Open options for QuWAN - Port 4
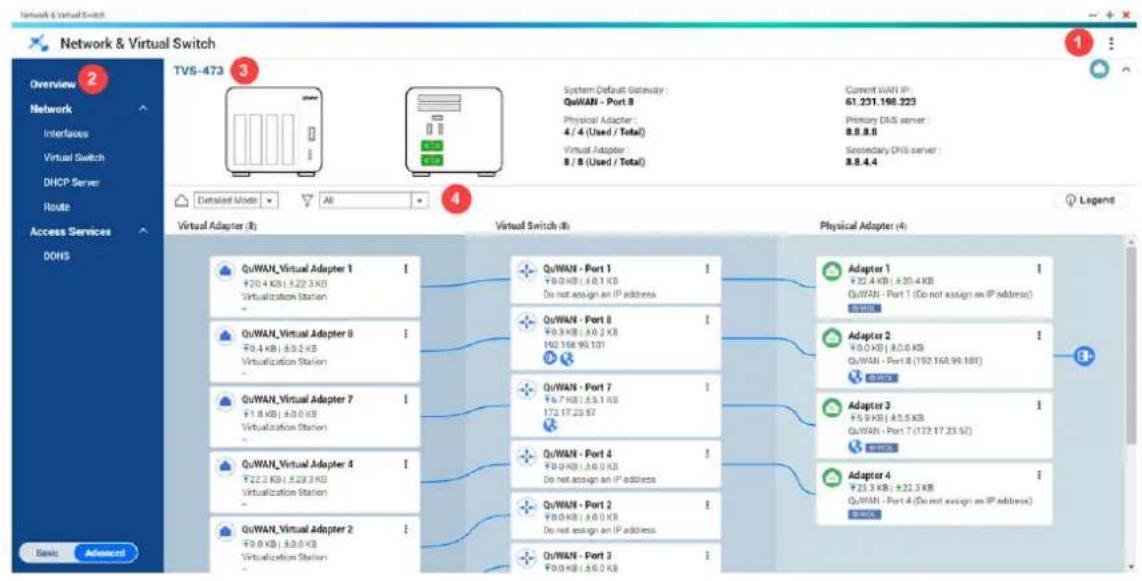The image size is (1142, 581). click(x=706, y=454)
